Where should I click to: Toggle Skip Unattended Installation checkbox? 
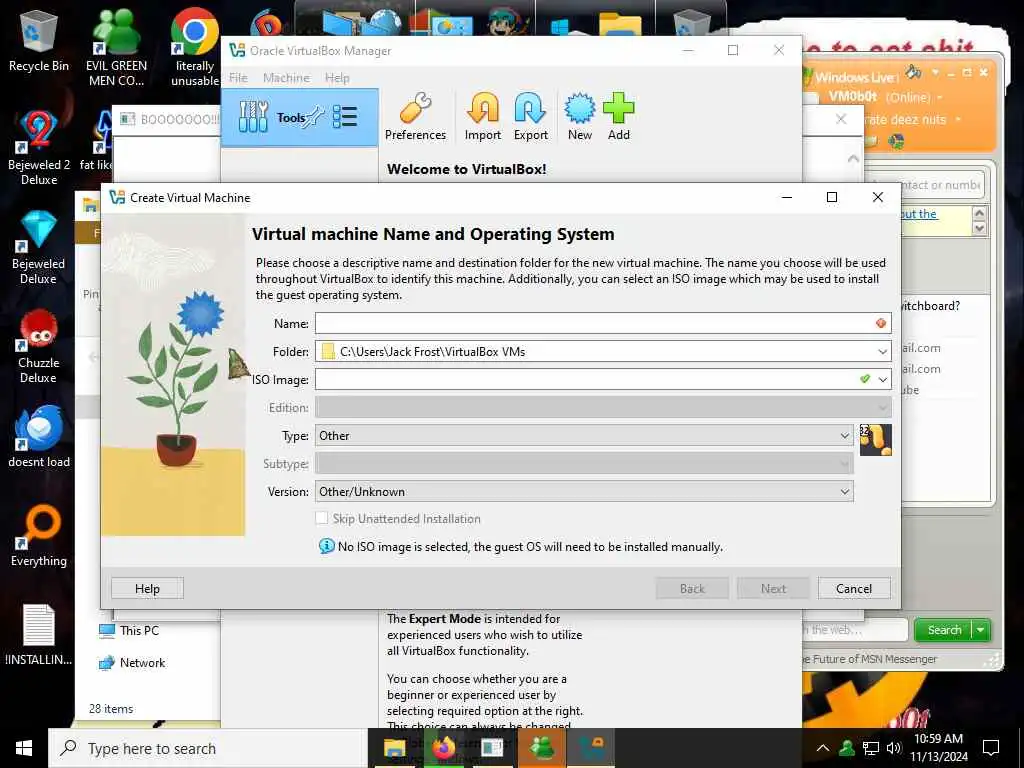(321, 519)
